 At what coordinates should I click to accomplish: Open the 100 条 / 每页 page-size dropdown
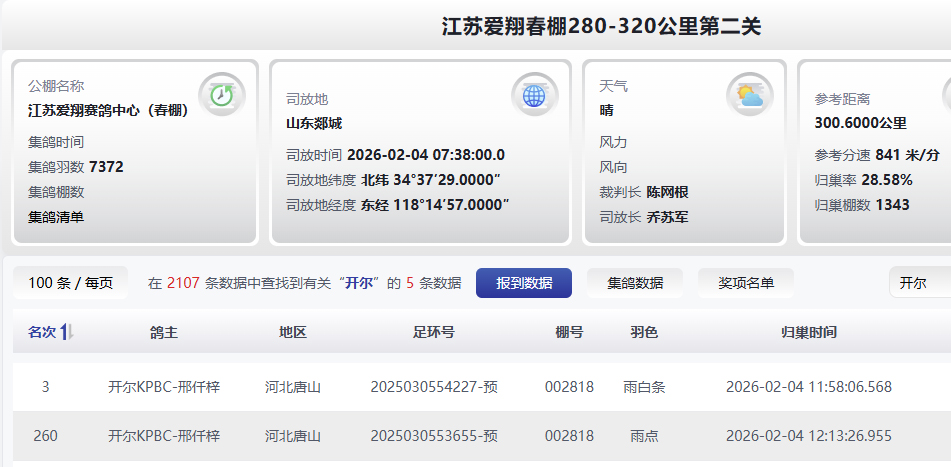pyautogui.click(x=70, y=283)
